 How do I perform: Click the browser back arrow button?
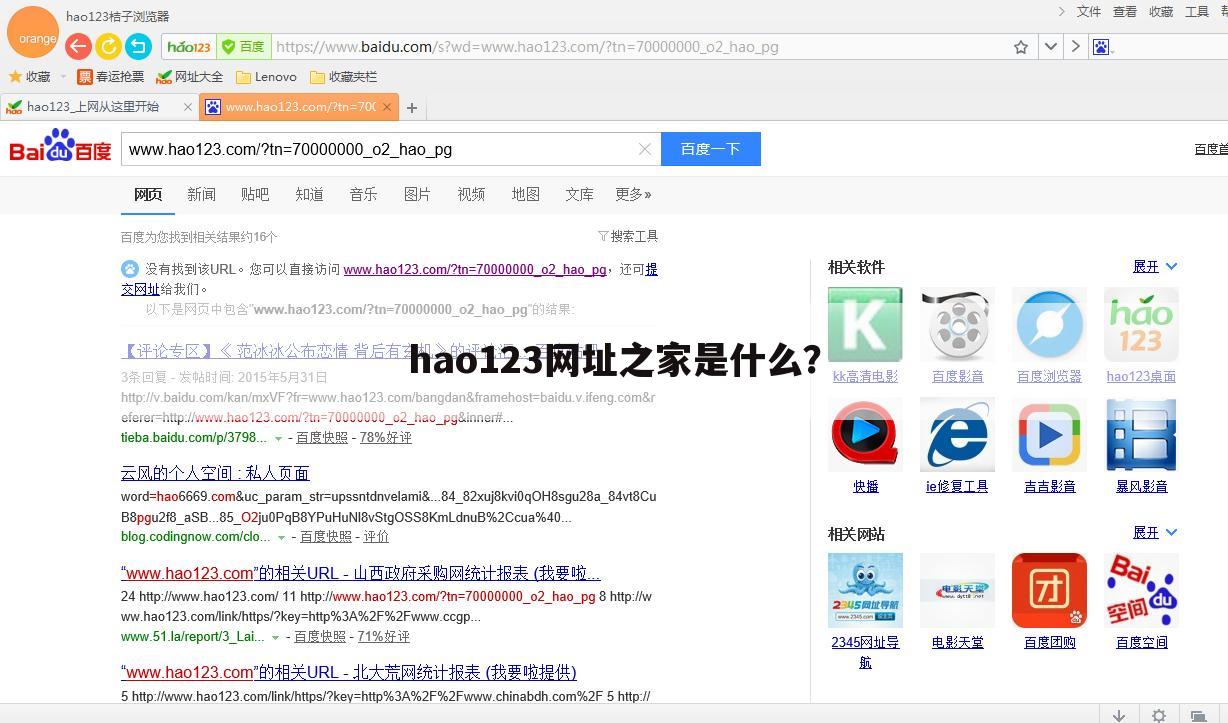(78, 46)
